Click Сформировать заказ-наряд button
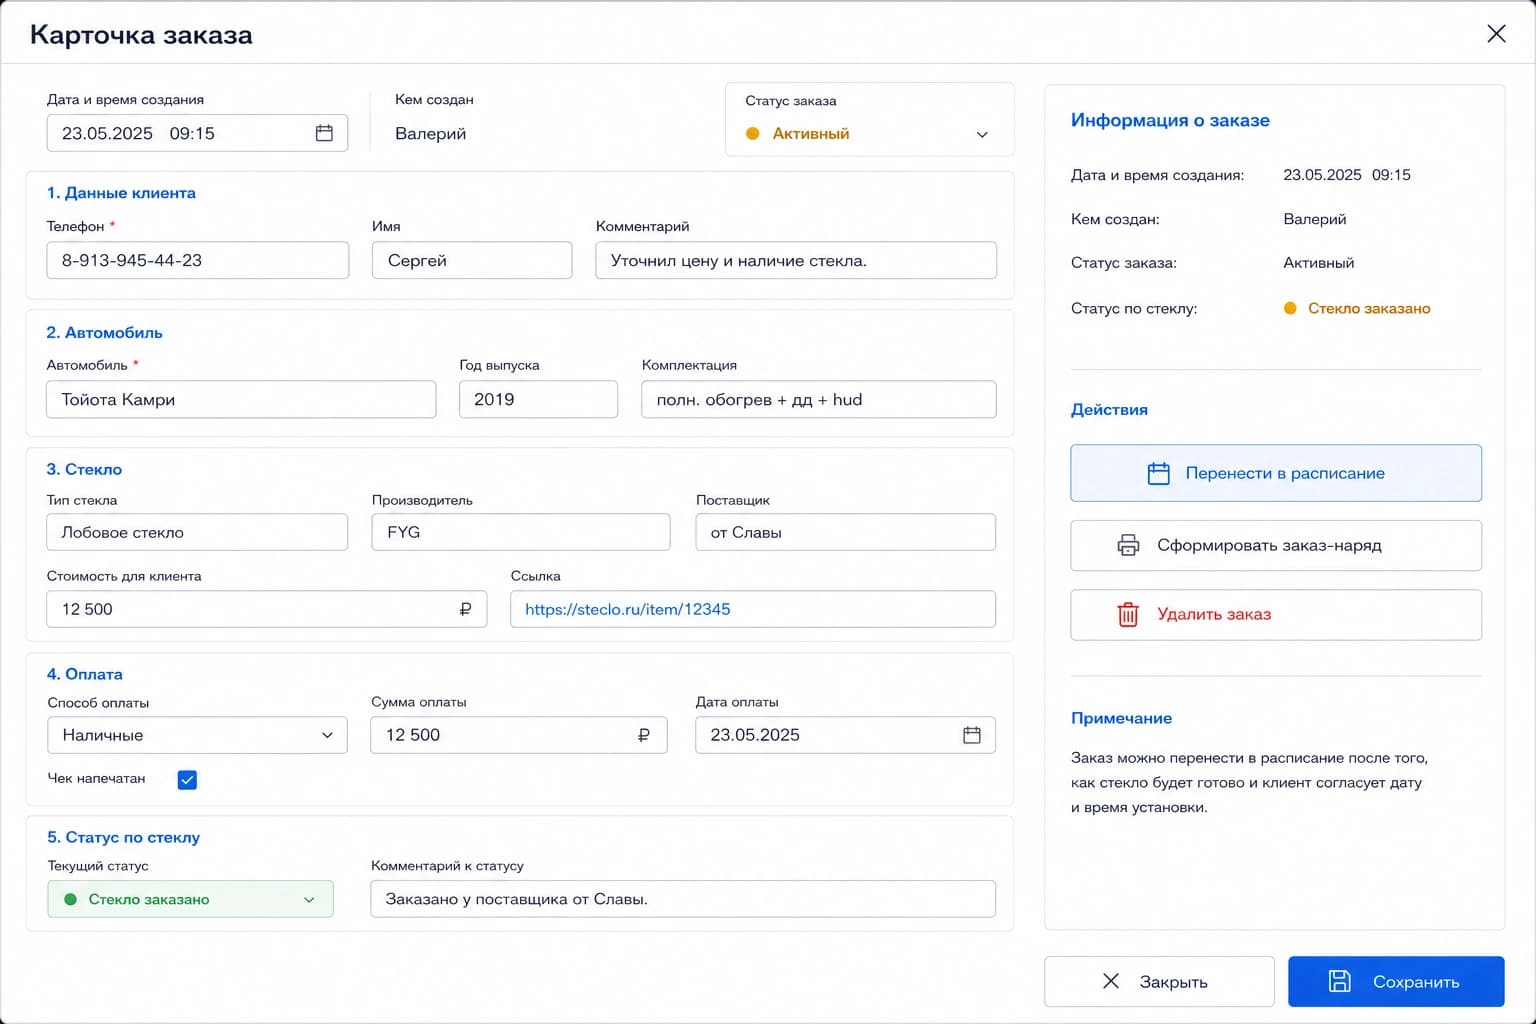Viewport: 1536px width, 1024px height. (x=1276, y=545)
